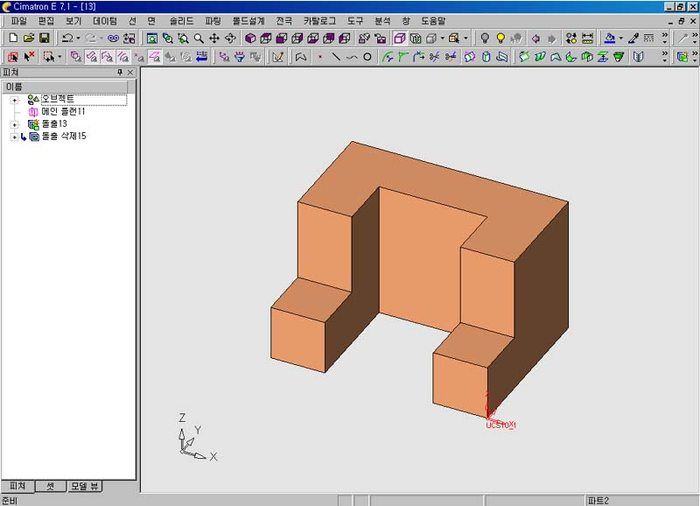Switch to the 모델 뷰 tab
This screenshot has width=700, height=506.
84,486
